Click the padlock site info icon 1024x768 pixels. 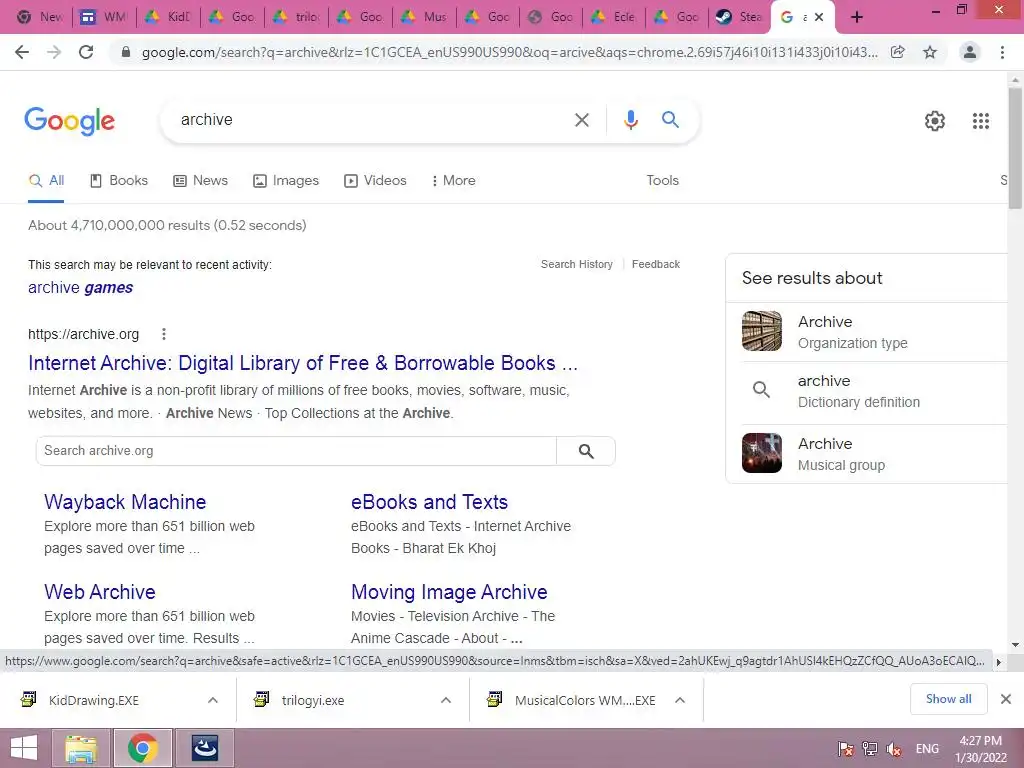tap(126, 52)
